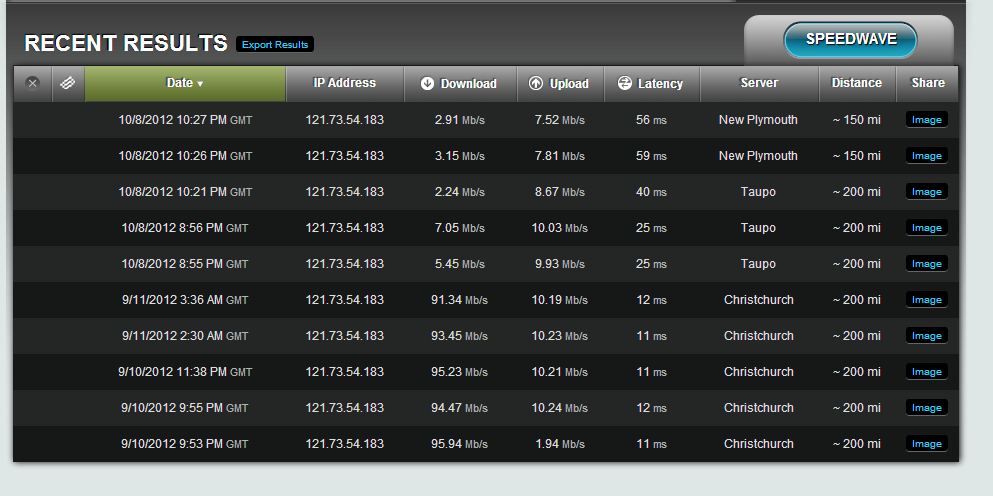This screenshot has height=496, width=993.
Task: Click the 7.52 Mb/s upload value
Action: [x=560, y=120]
